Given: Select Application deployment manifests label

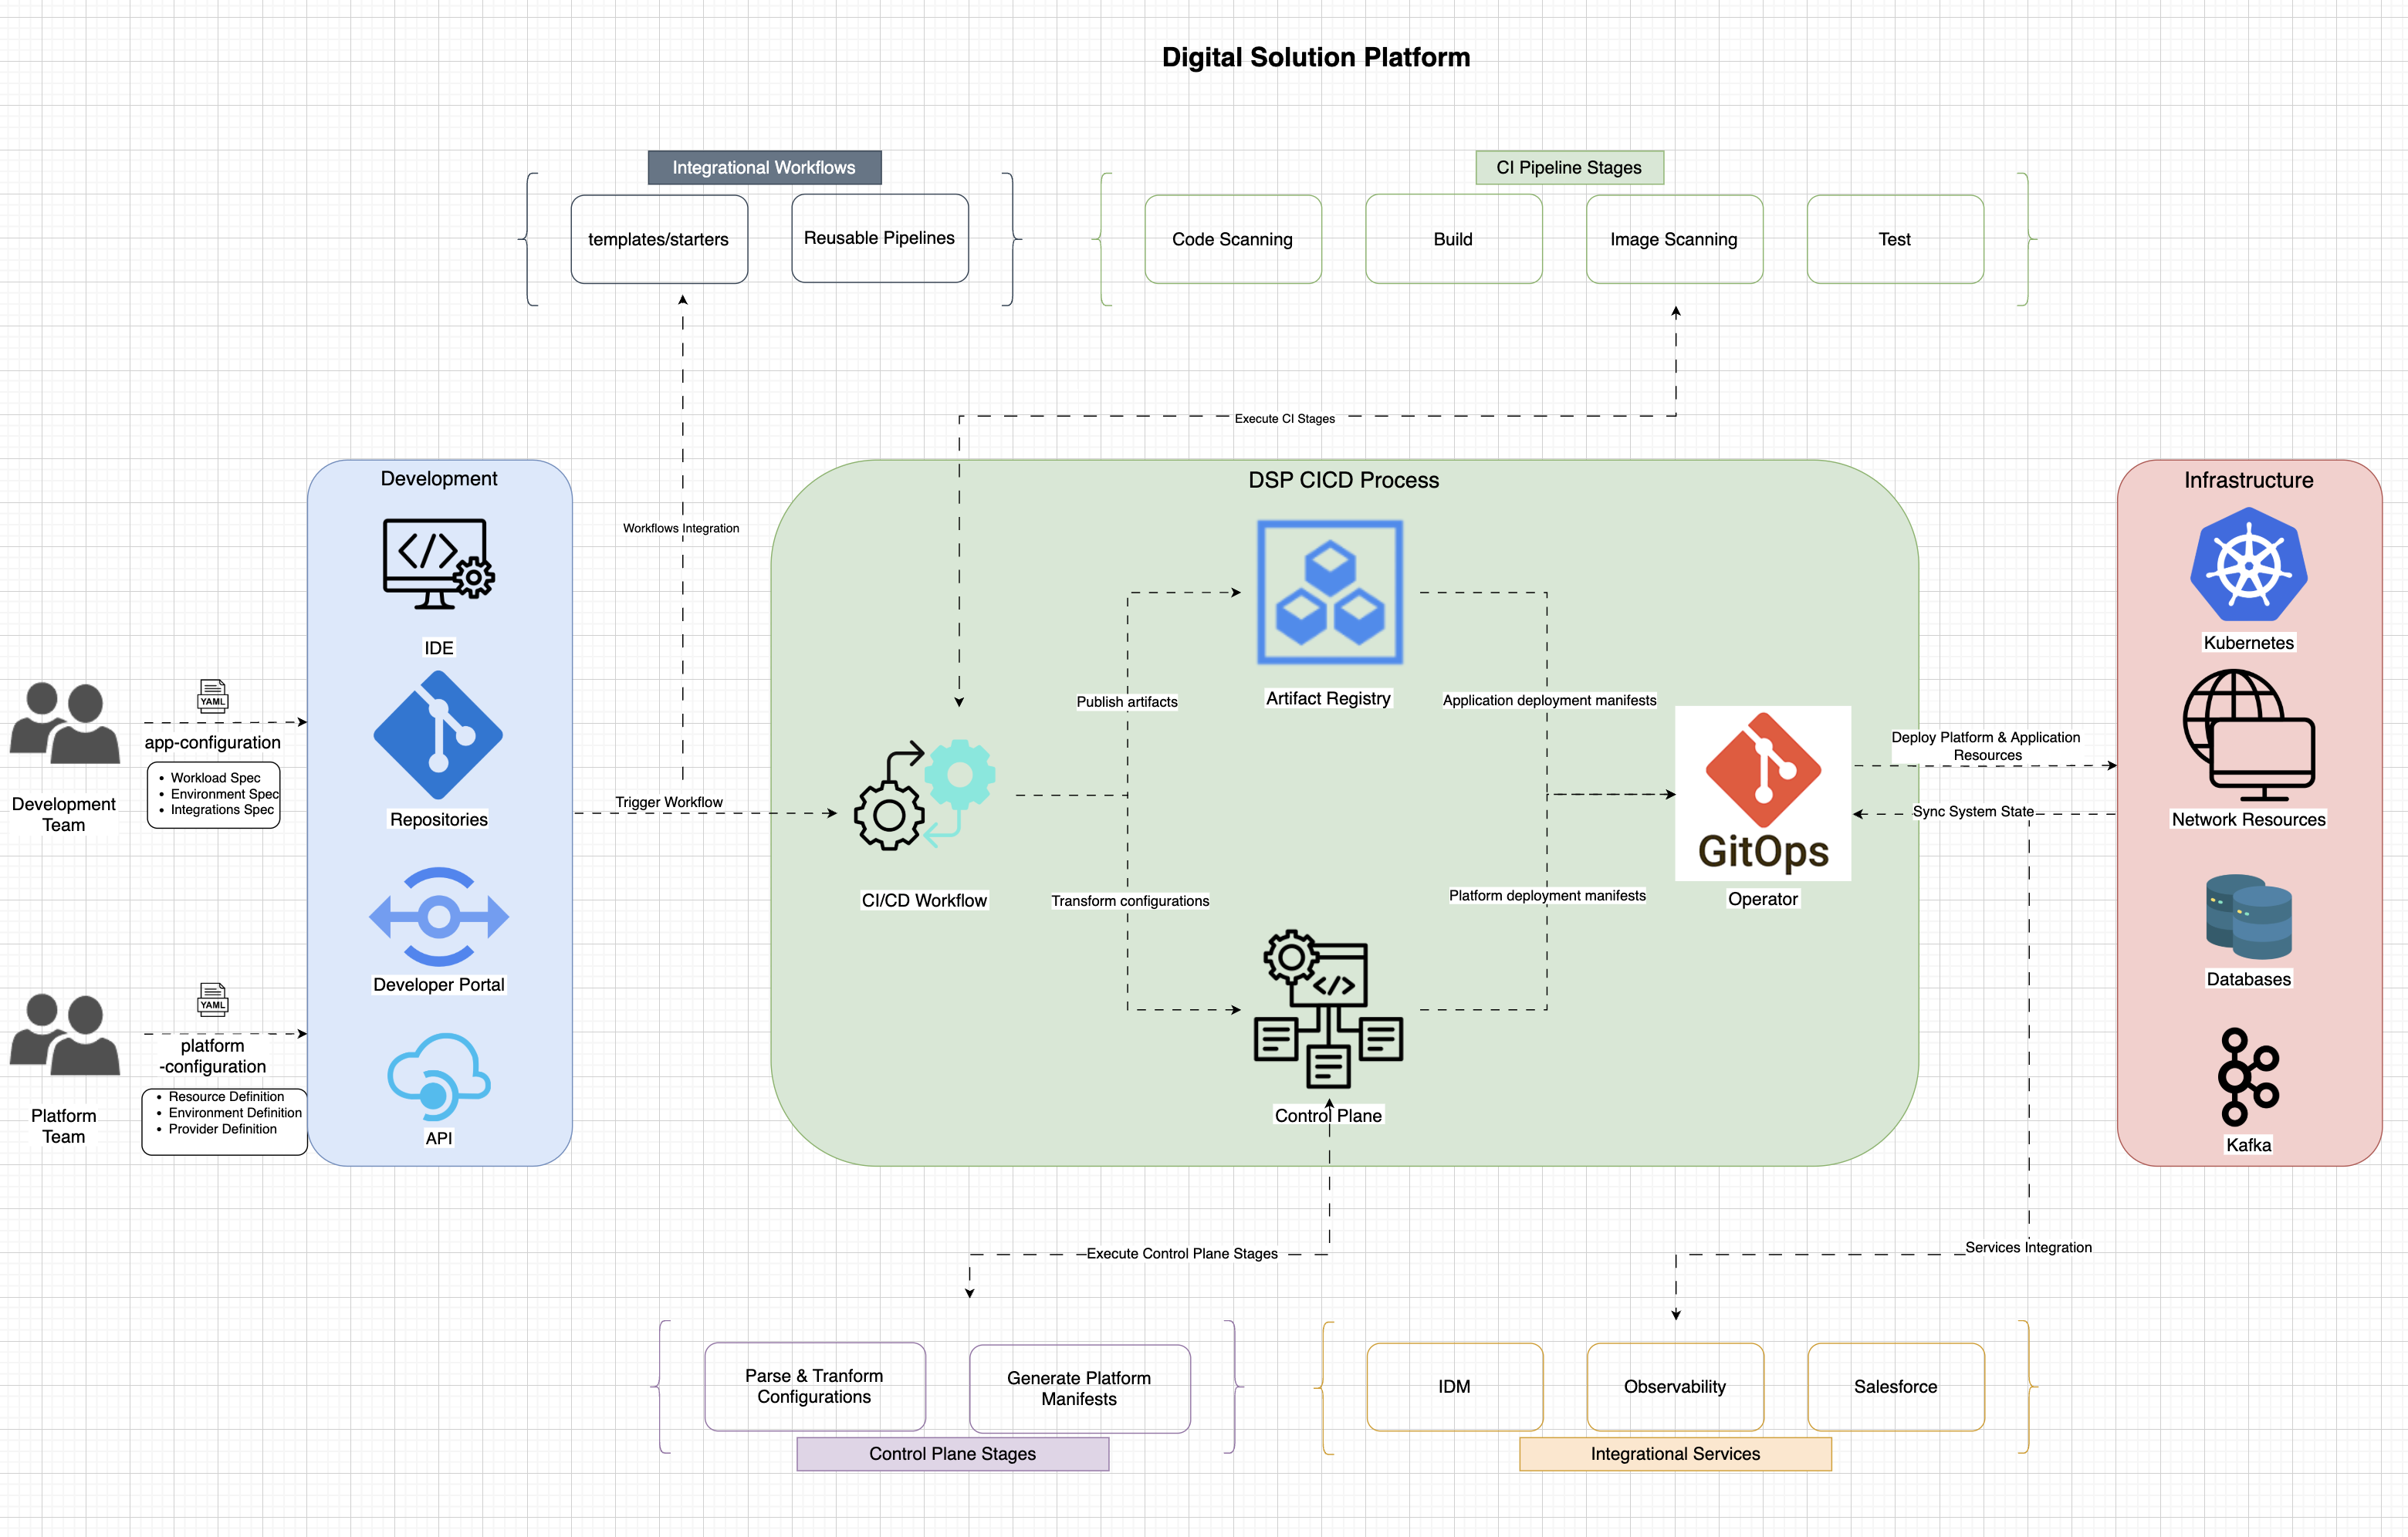Looking at the screenshot, I should pos(1549,700).
